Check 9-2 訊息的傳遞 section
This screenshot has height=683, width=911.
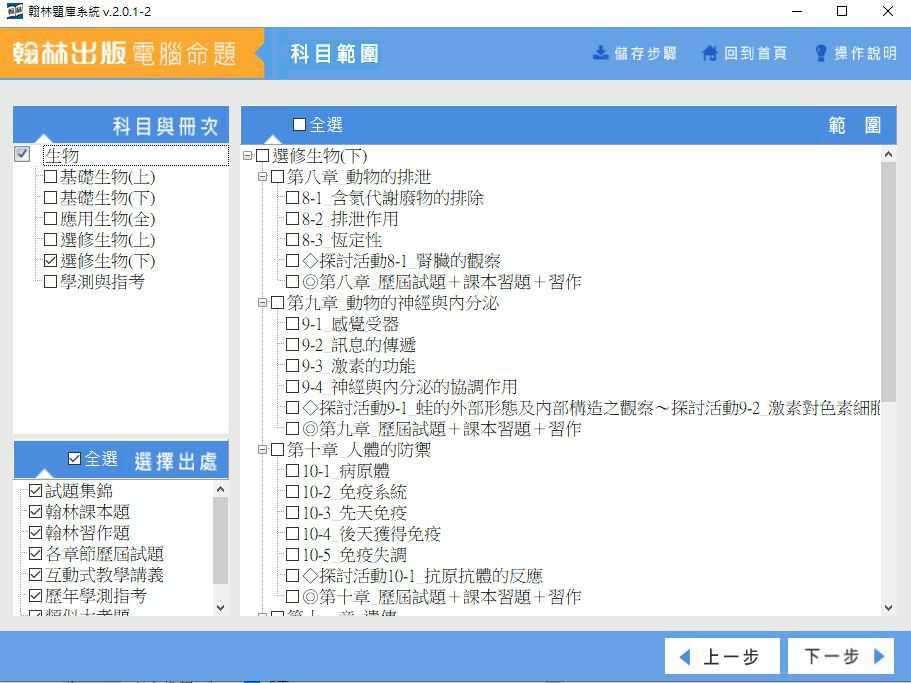[292, 344]
